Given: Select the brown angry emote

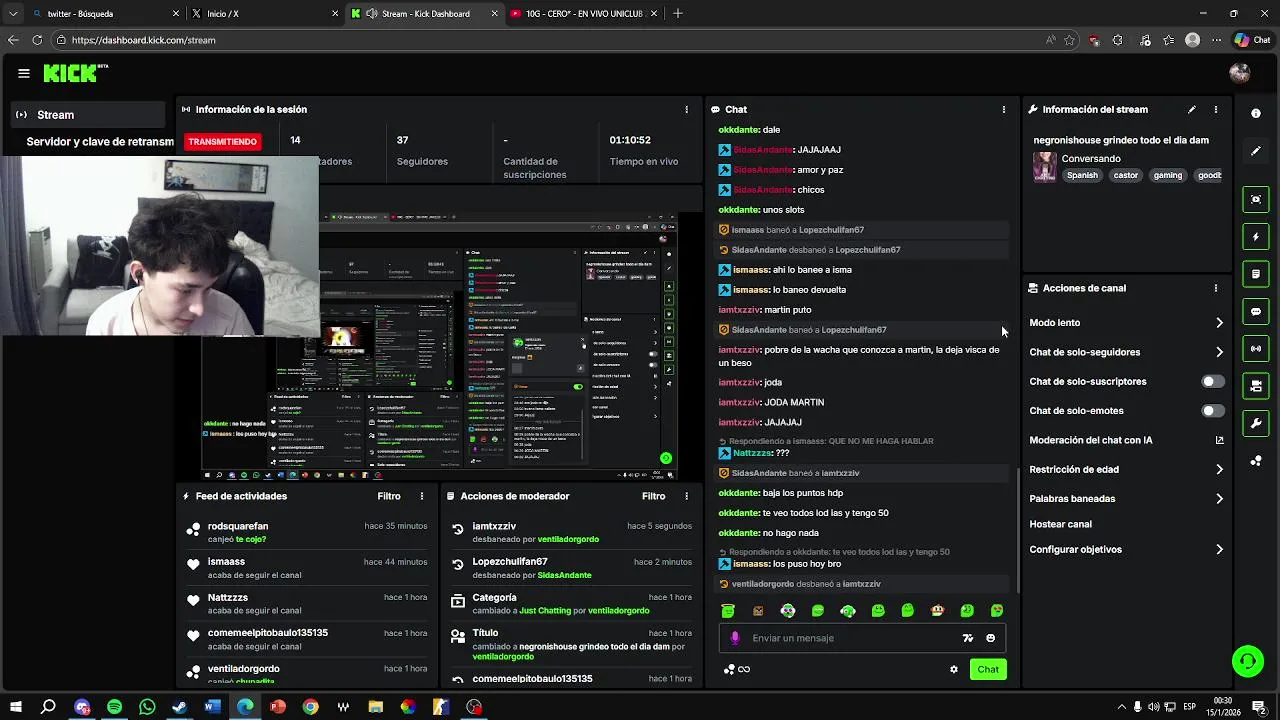Looking at the screenshot, I should click(758, 610).
